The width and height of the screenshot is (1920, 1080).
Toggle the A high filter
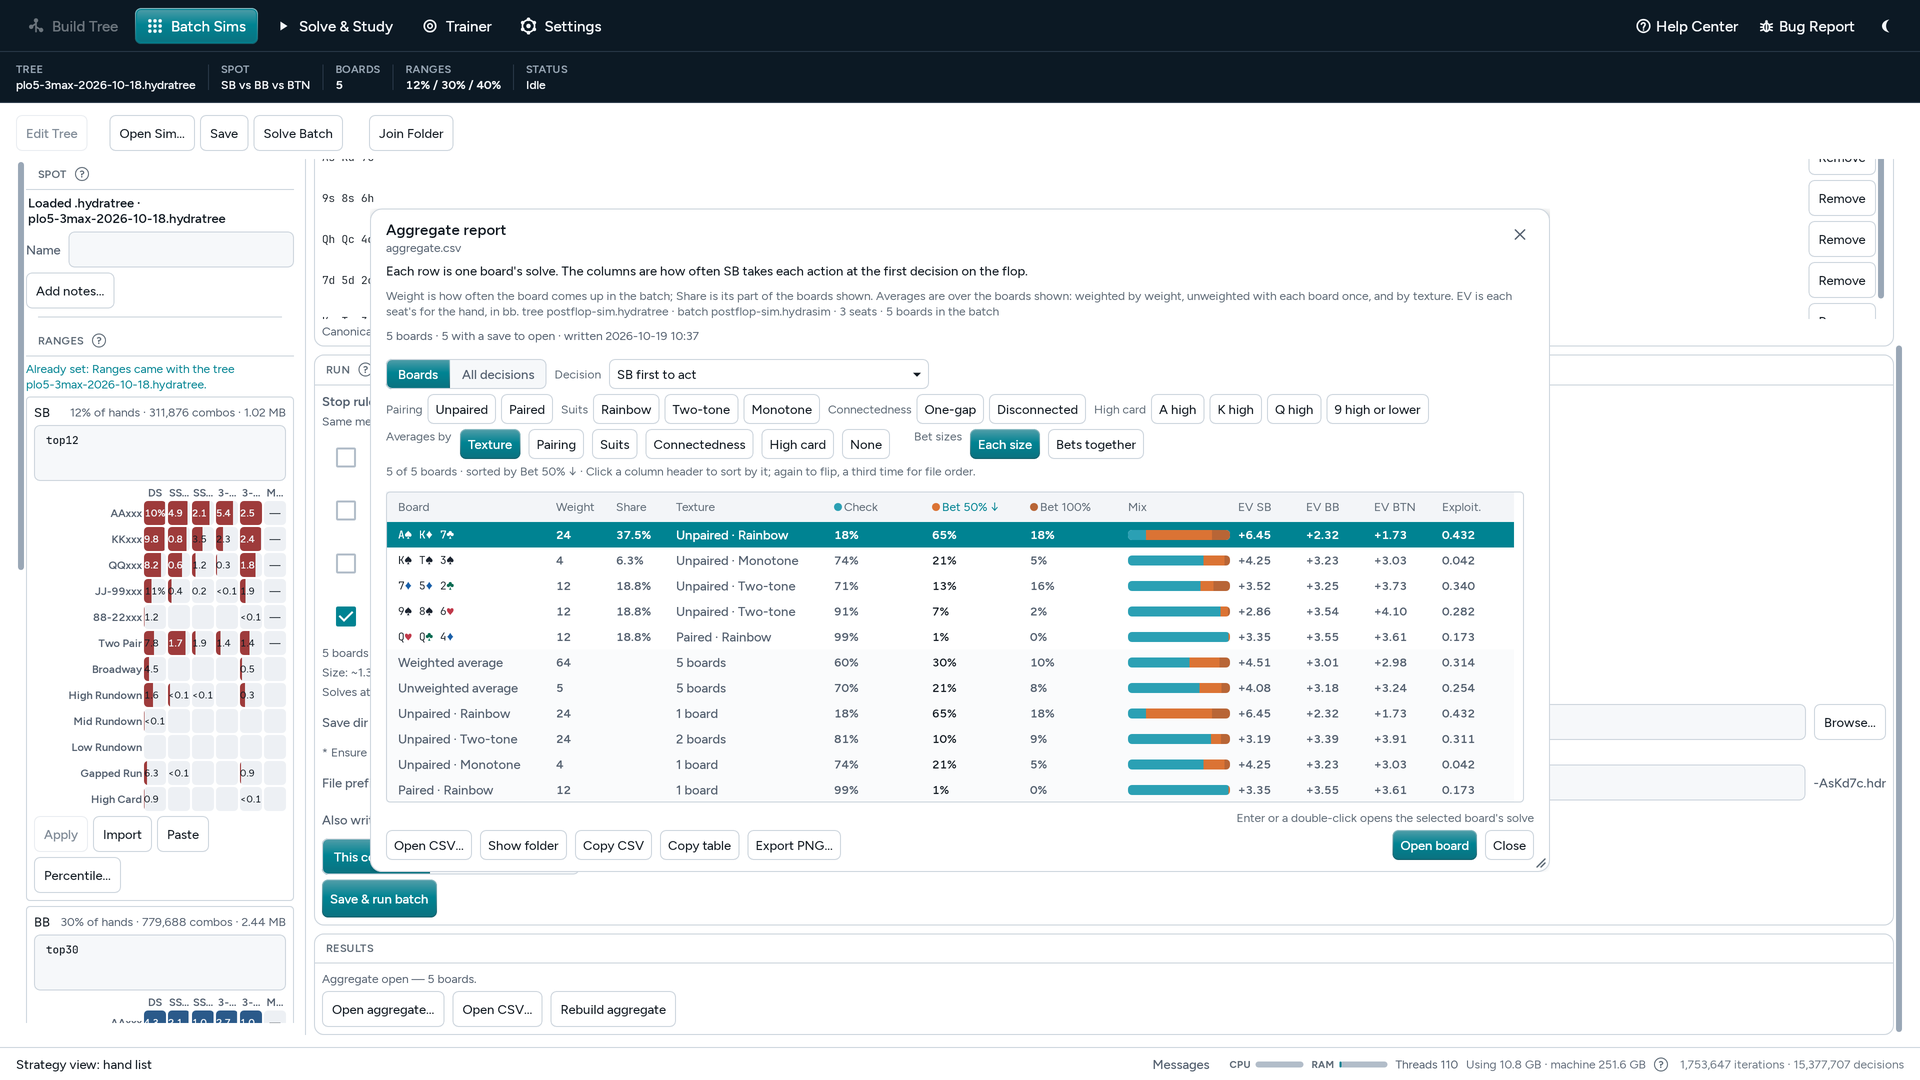click(1177, 410)
